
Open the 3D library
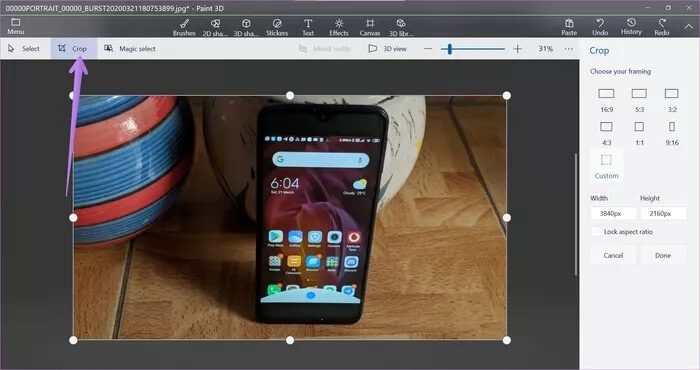(401, 27)
